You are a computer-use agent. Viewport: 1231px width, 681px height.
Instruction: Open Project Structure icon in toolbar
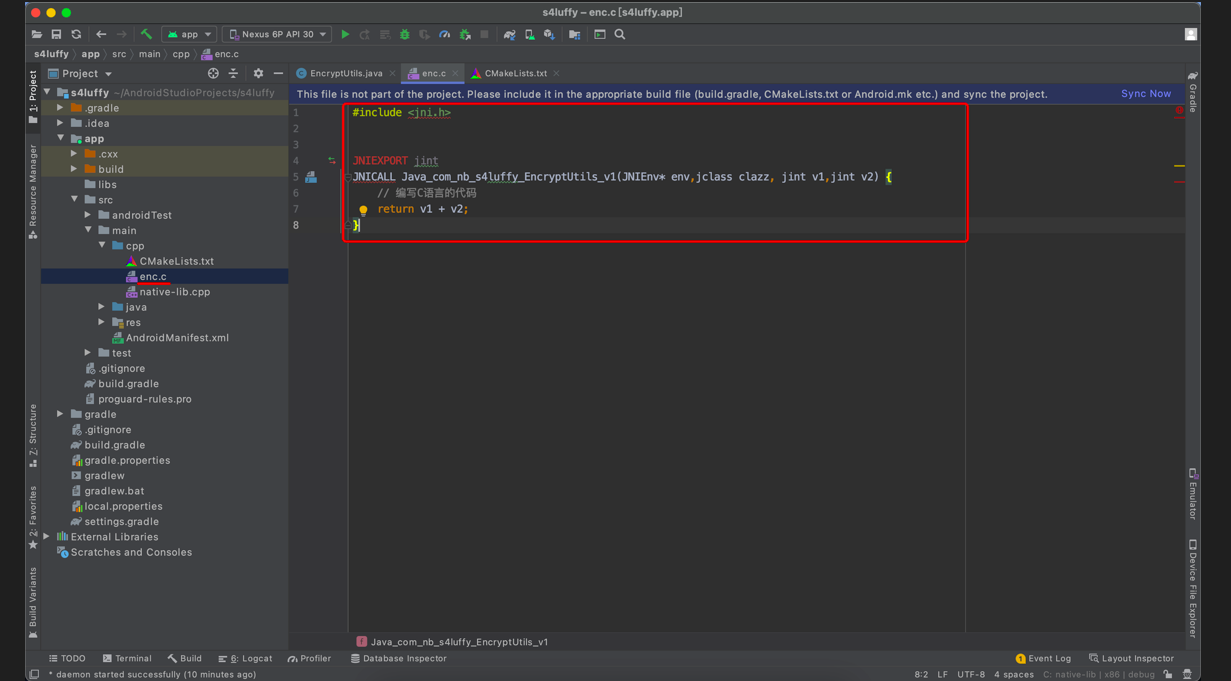(x=574, y=34)
